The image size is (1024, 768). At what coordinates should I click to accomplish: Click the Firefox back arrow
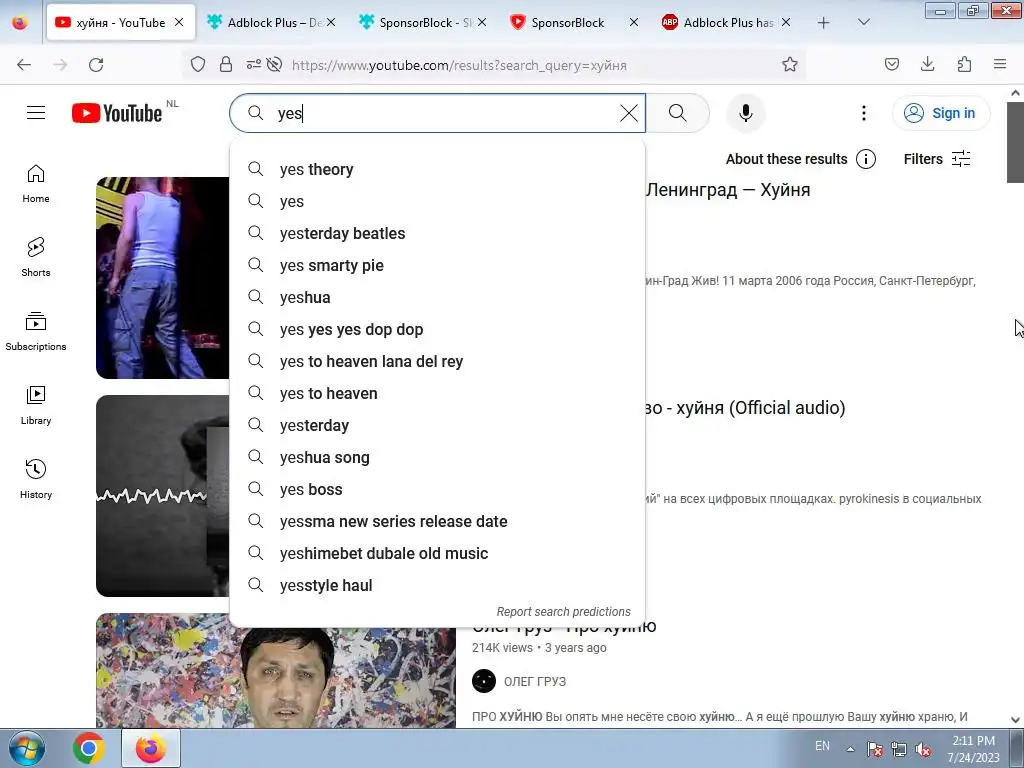24,65
